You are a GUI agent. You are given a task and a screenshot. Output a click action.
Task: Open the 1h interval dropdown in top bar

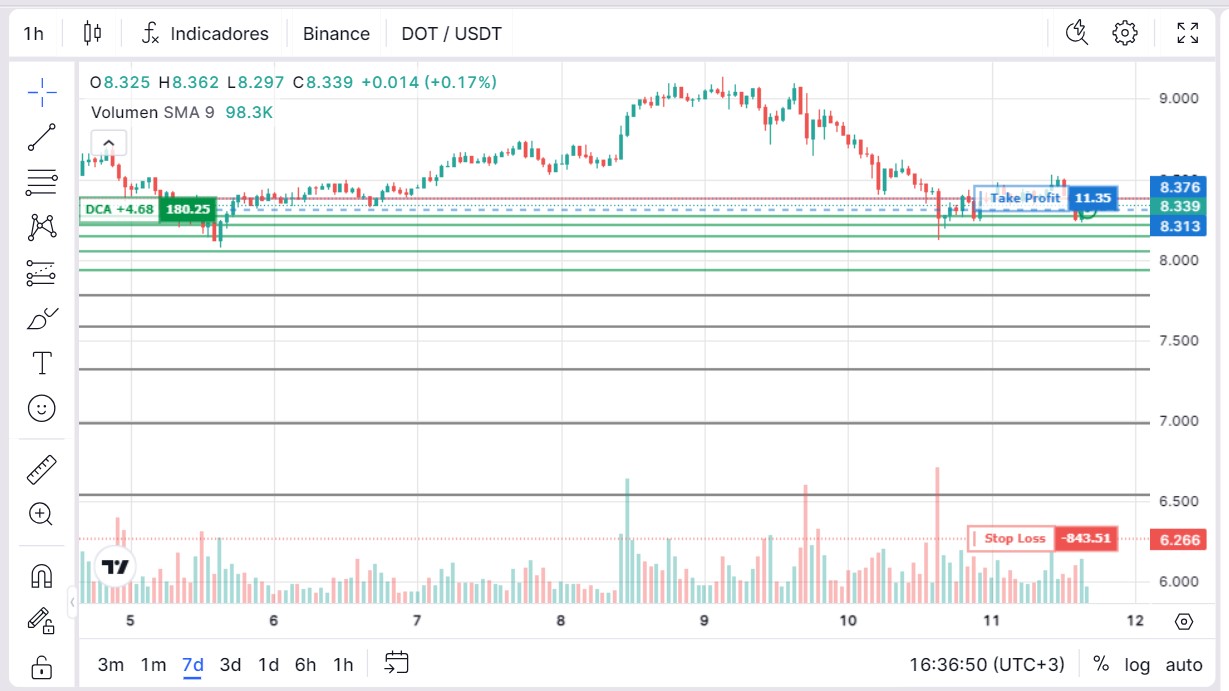click(x=34, y=33)
